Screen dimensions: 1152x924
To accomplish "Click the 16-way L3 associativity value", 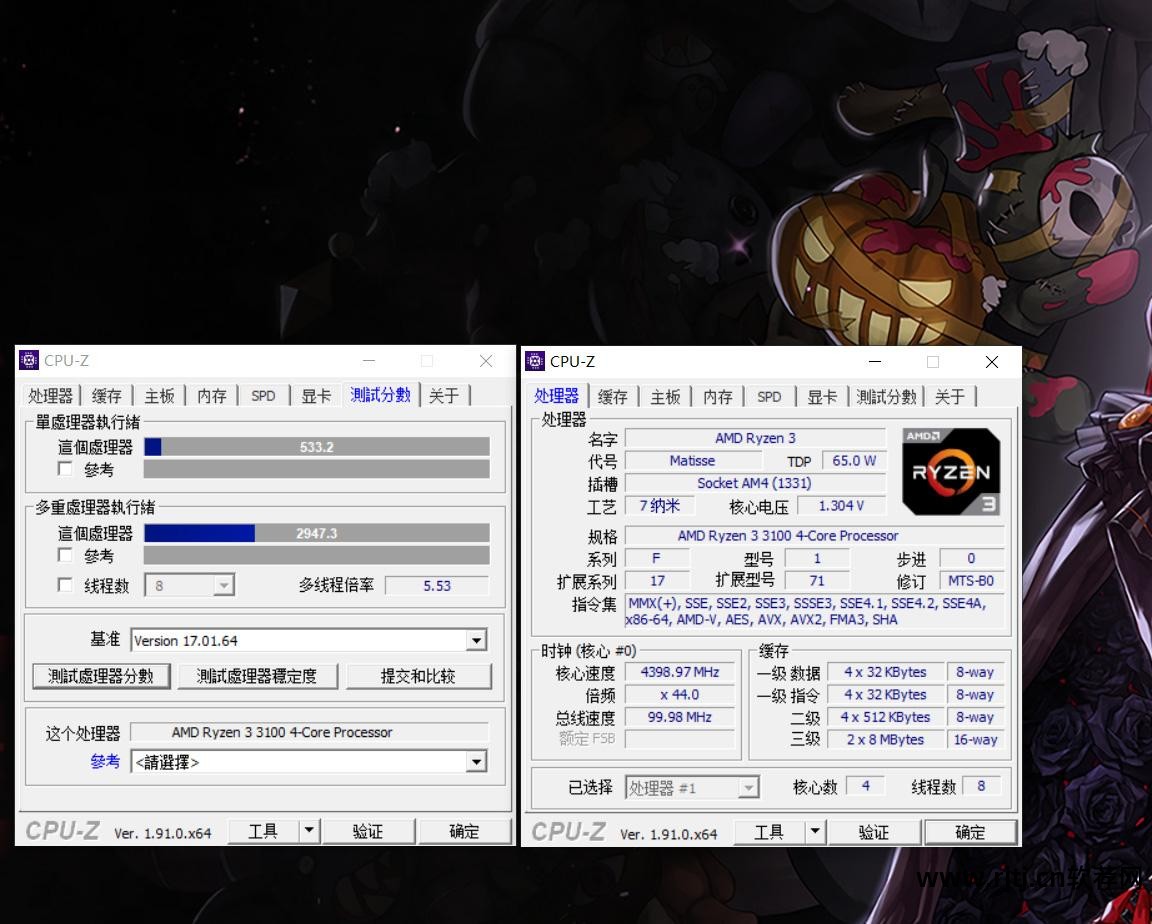I will point(975,740).
